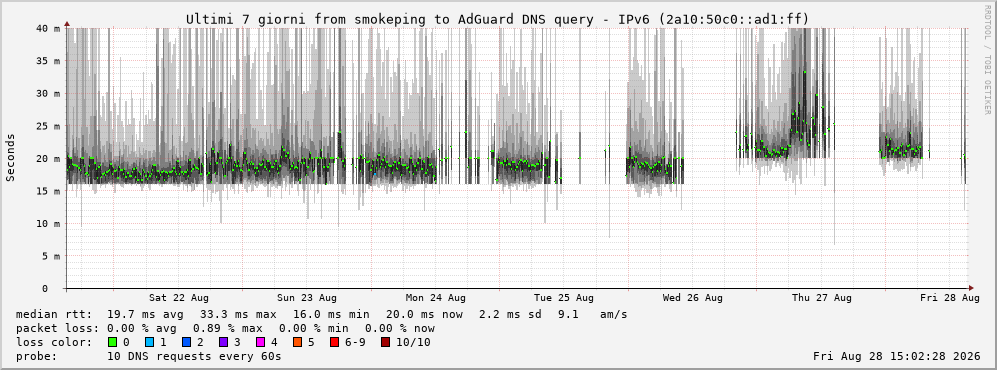The image size is (997, 370).
Task: Click the dark red 10/10 loss swatch
Action: [385, 342]
